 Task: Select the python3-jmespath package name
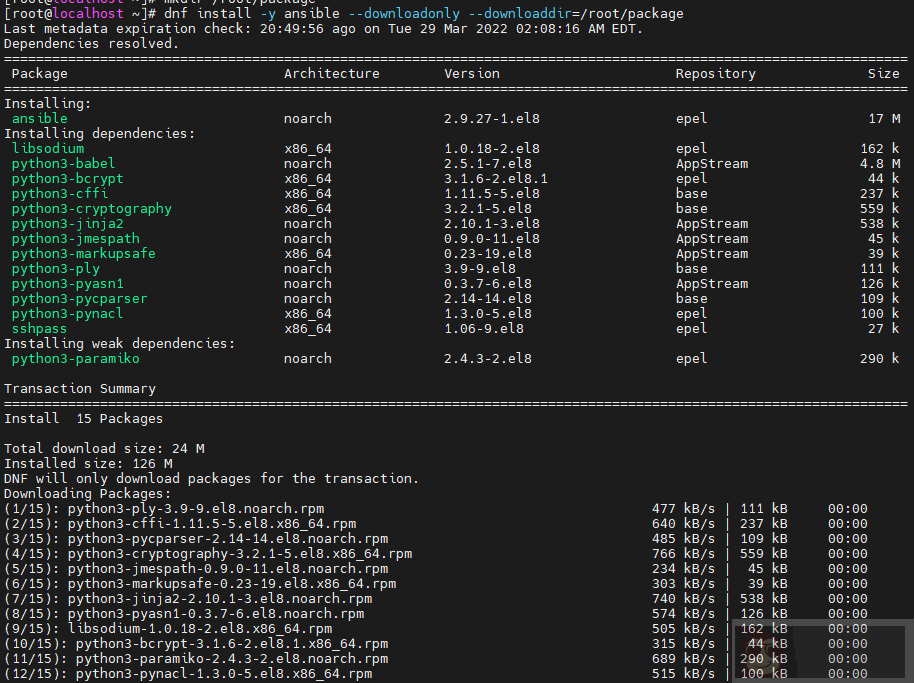pos(74,238)
